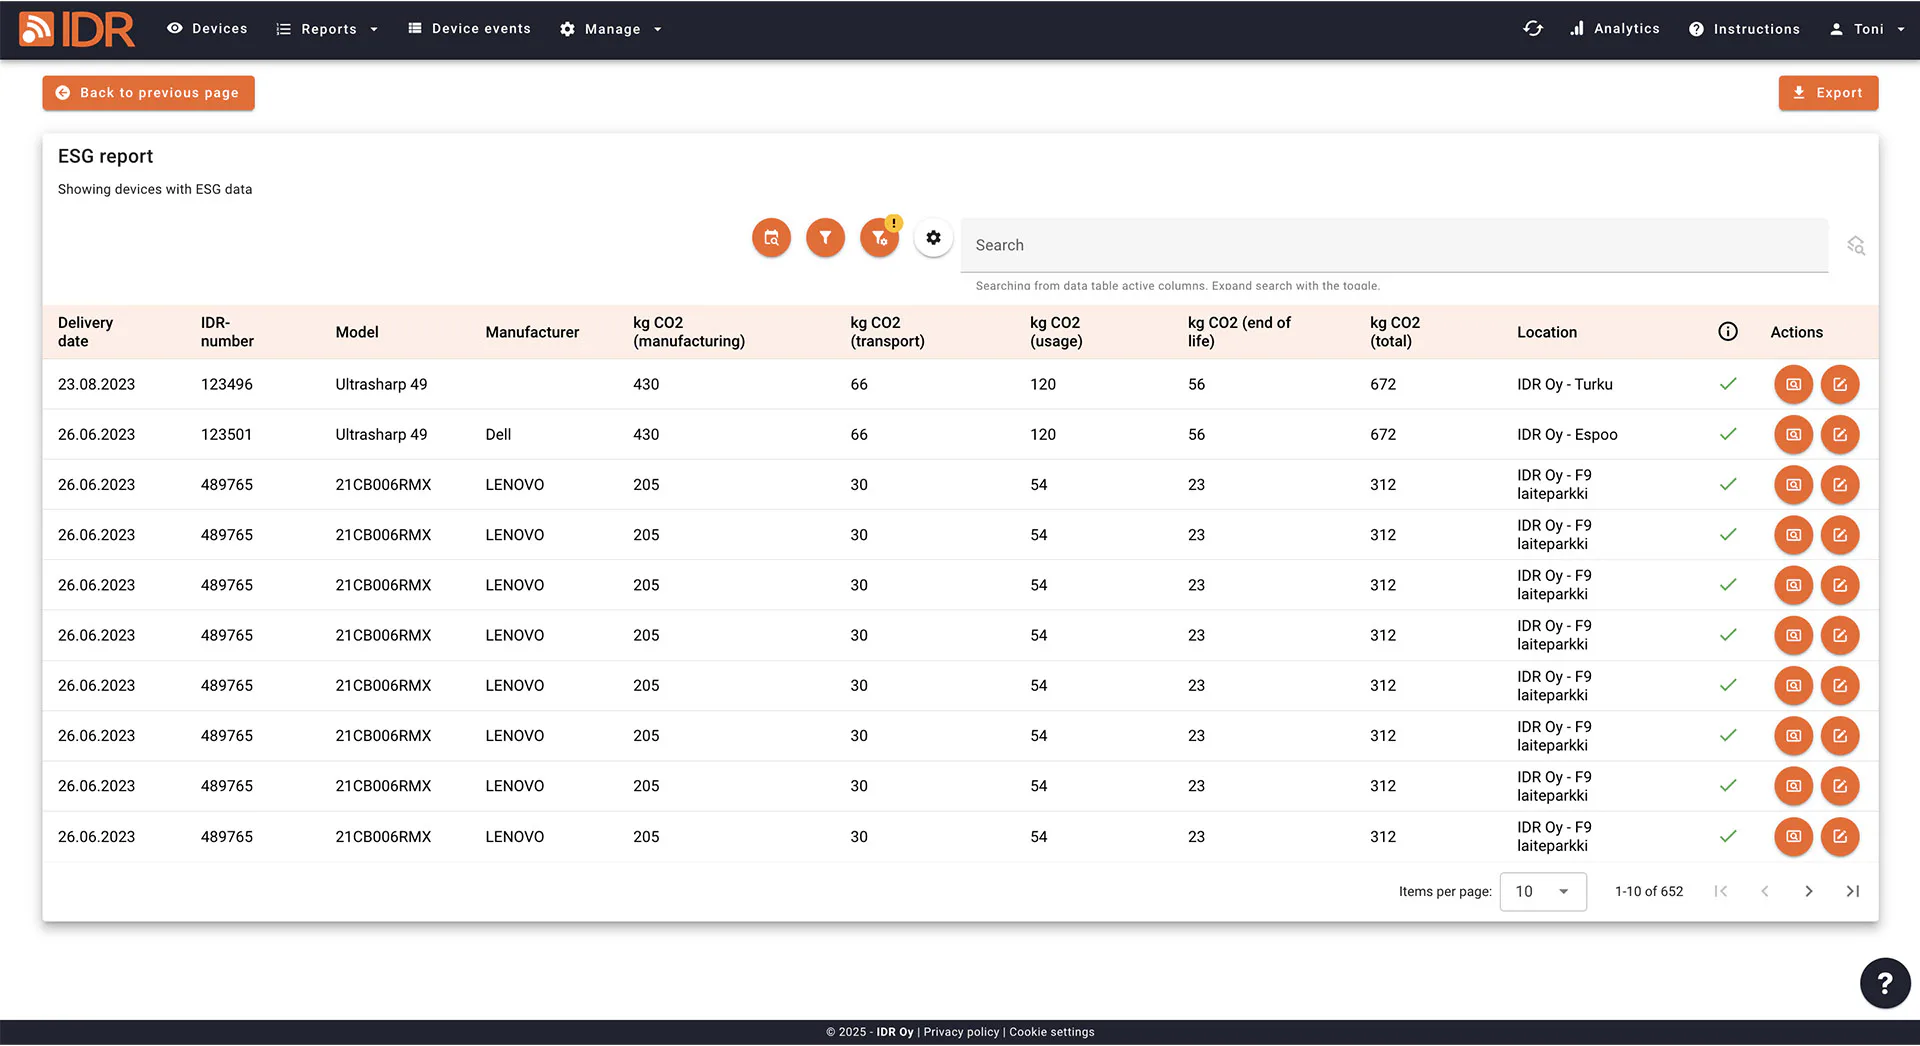Viewport: 1920px width, 1046px height.
Task: Open the Devices menu item
Action: (x=207, y=29)
